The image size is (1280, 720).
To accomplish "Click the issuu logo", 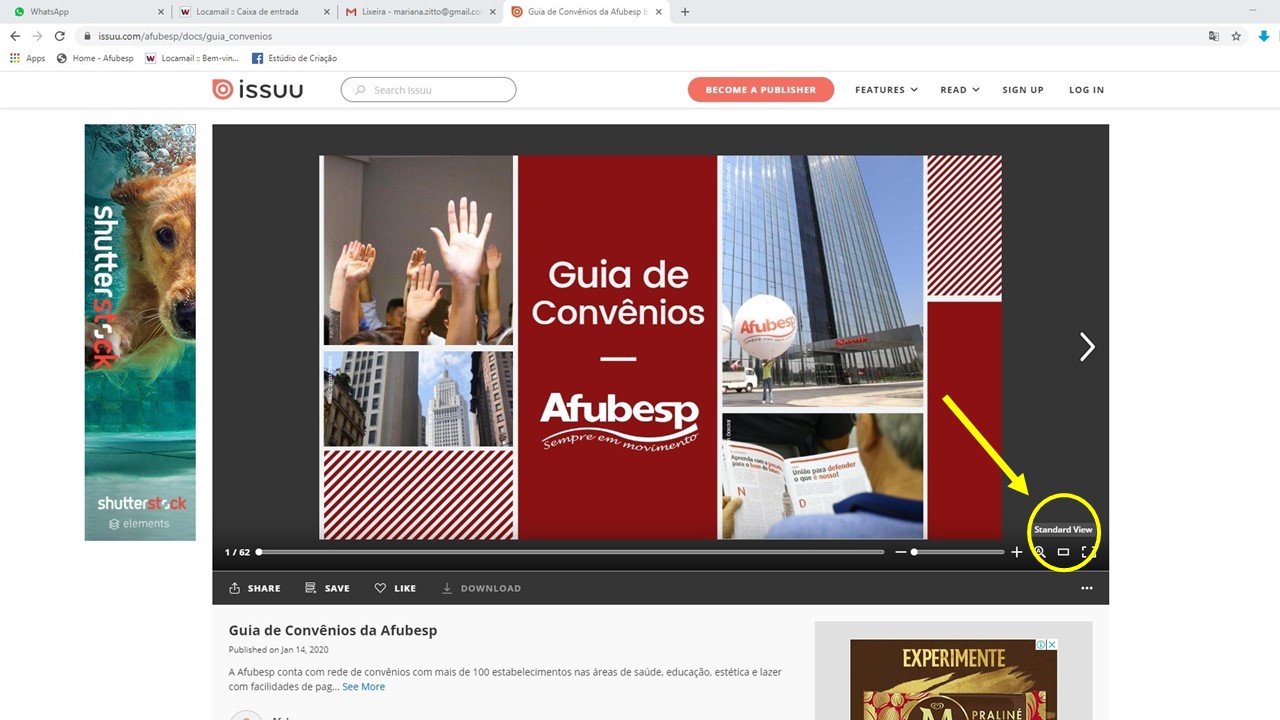I will [x=258, y=90].
